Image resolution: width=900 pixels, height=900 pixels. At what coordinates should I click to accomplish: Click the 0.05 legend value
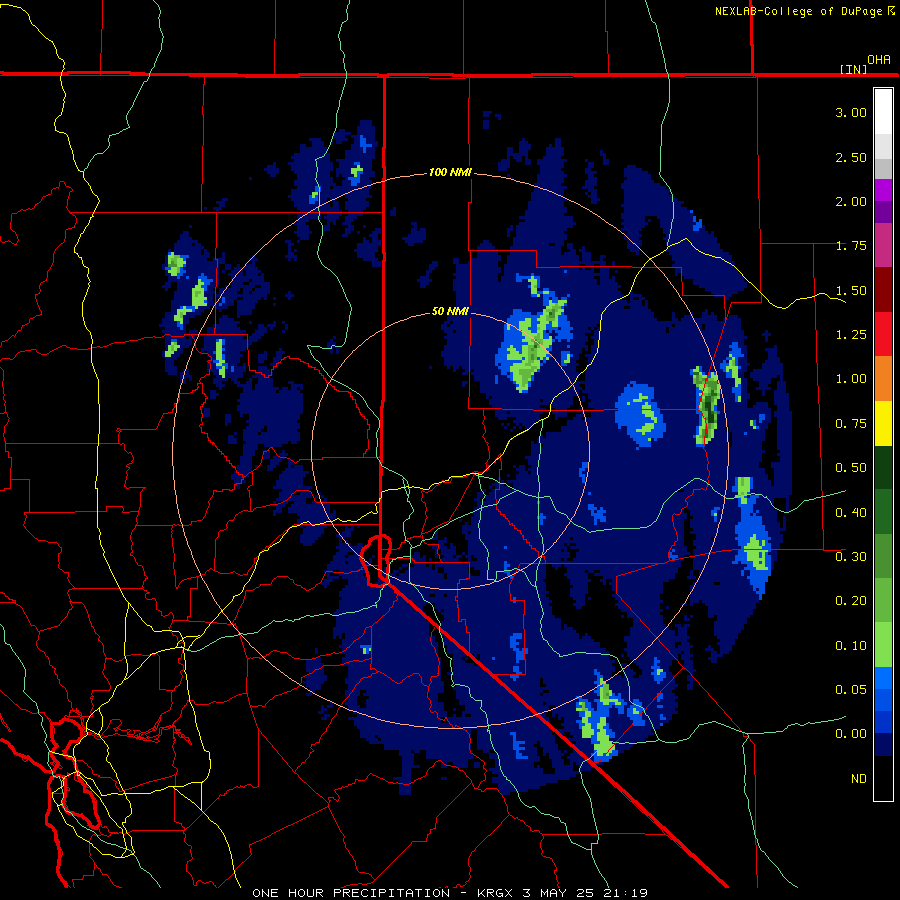pos(851,690)
